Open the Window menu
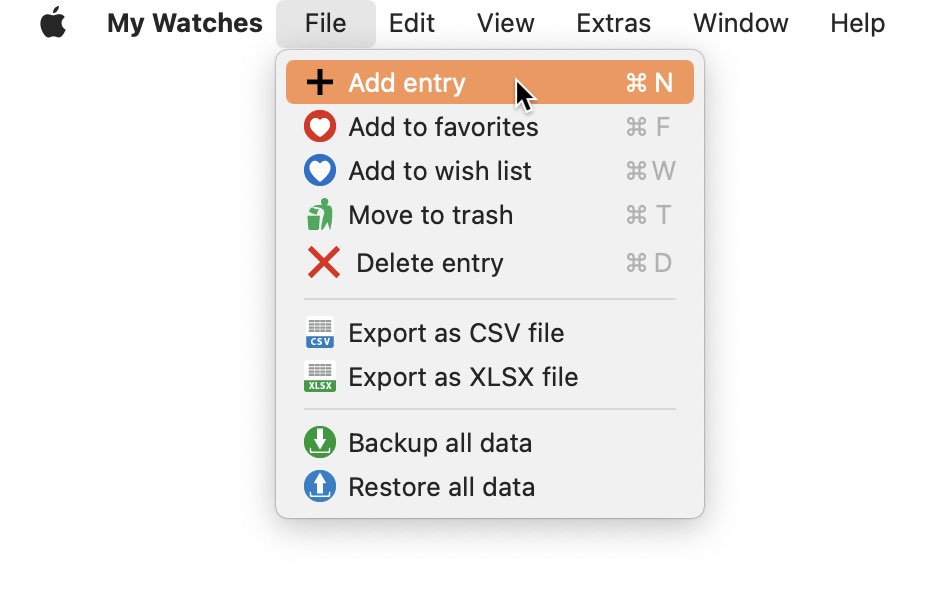Image resolution: width=925 pixels, height=595 pixels. point(740,24)
